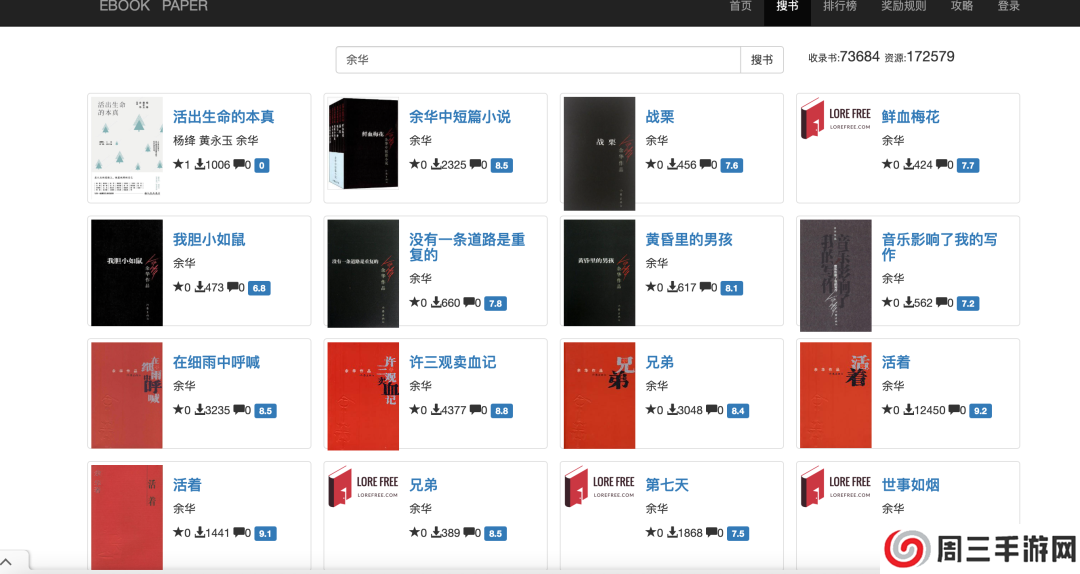Click download icon showing 4377 for 许三观卖血记
The height and width of the screenshot is (574, 1080).
436,410
